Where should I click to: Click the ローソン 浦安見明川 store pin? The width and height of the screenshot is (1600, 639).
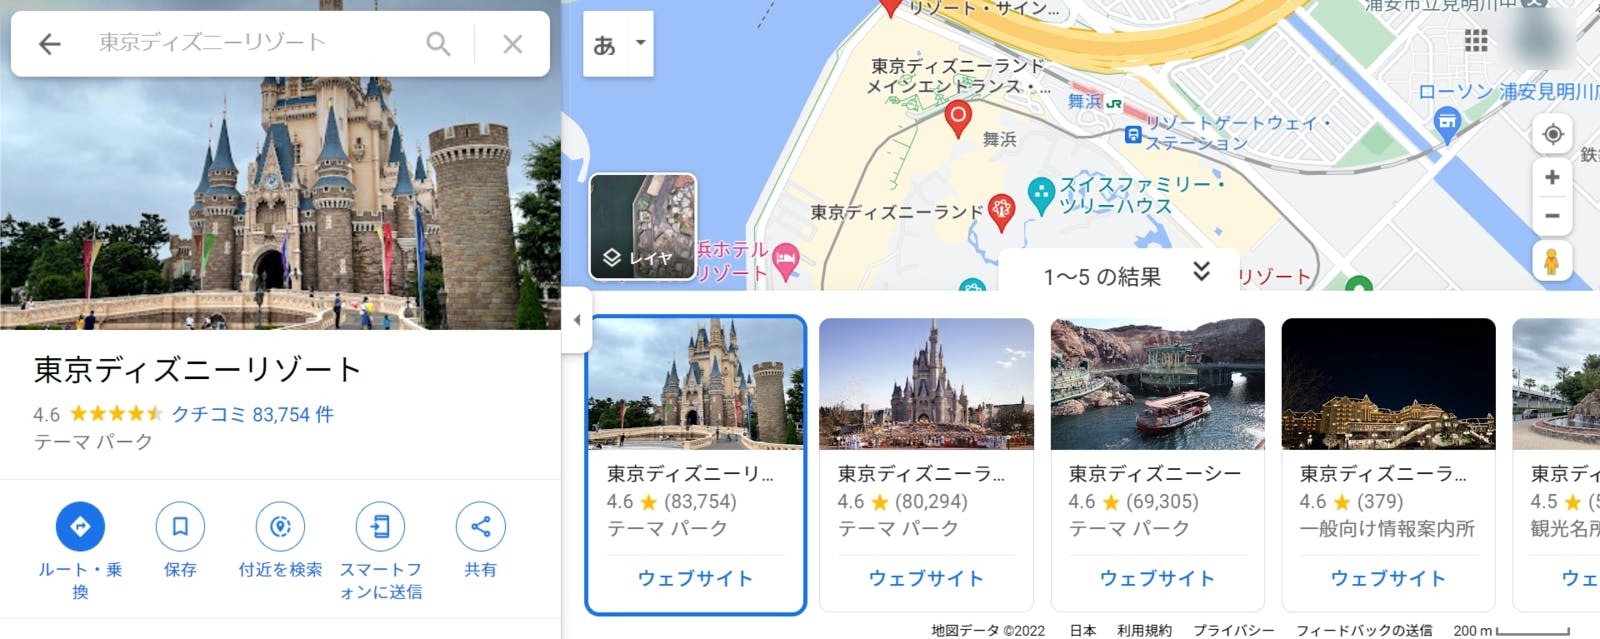pos(1446,125)
